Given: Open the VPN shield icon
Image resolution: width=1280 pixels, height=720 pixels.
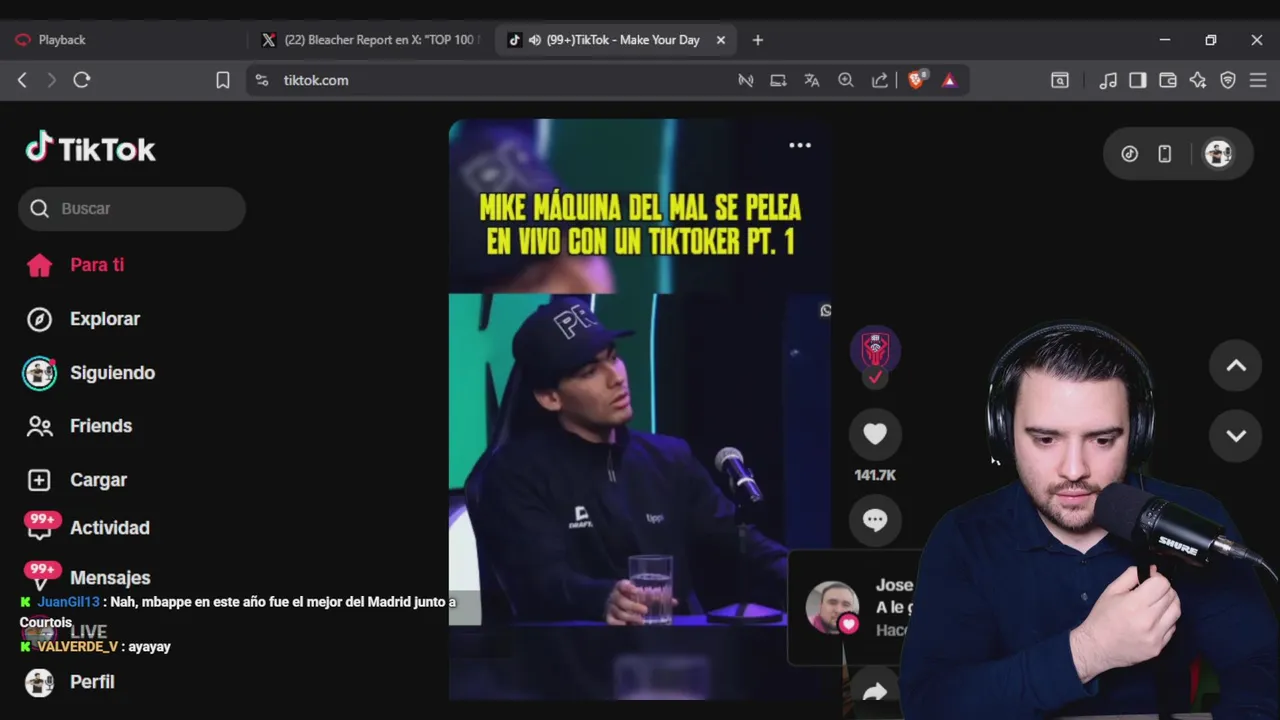Looking at the screenshot, I should click(1228, 80).
